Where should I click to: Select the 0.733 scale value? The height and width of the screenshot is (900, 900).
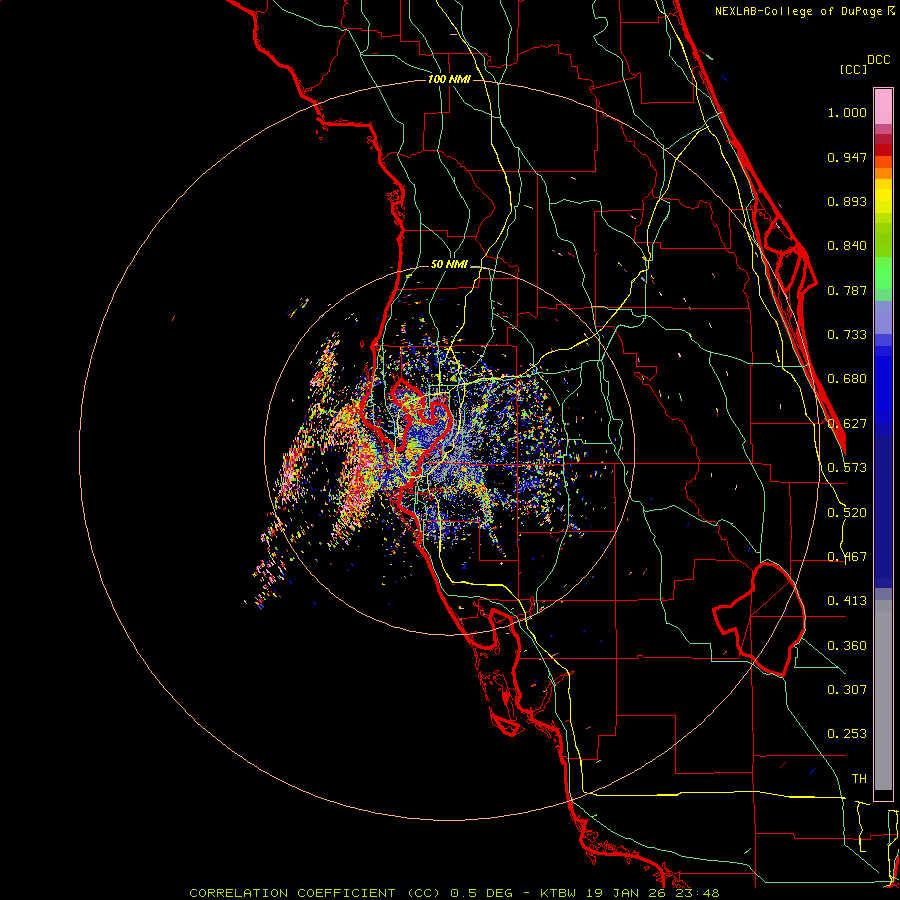[847, 335]
